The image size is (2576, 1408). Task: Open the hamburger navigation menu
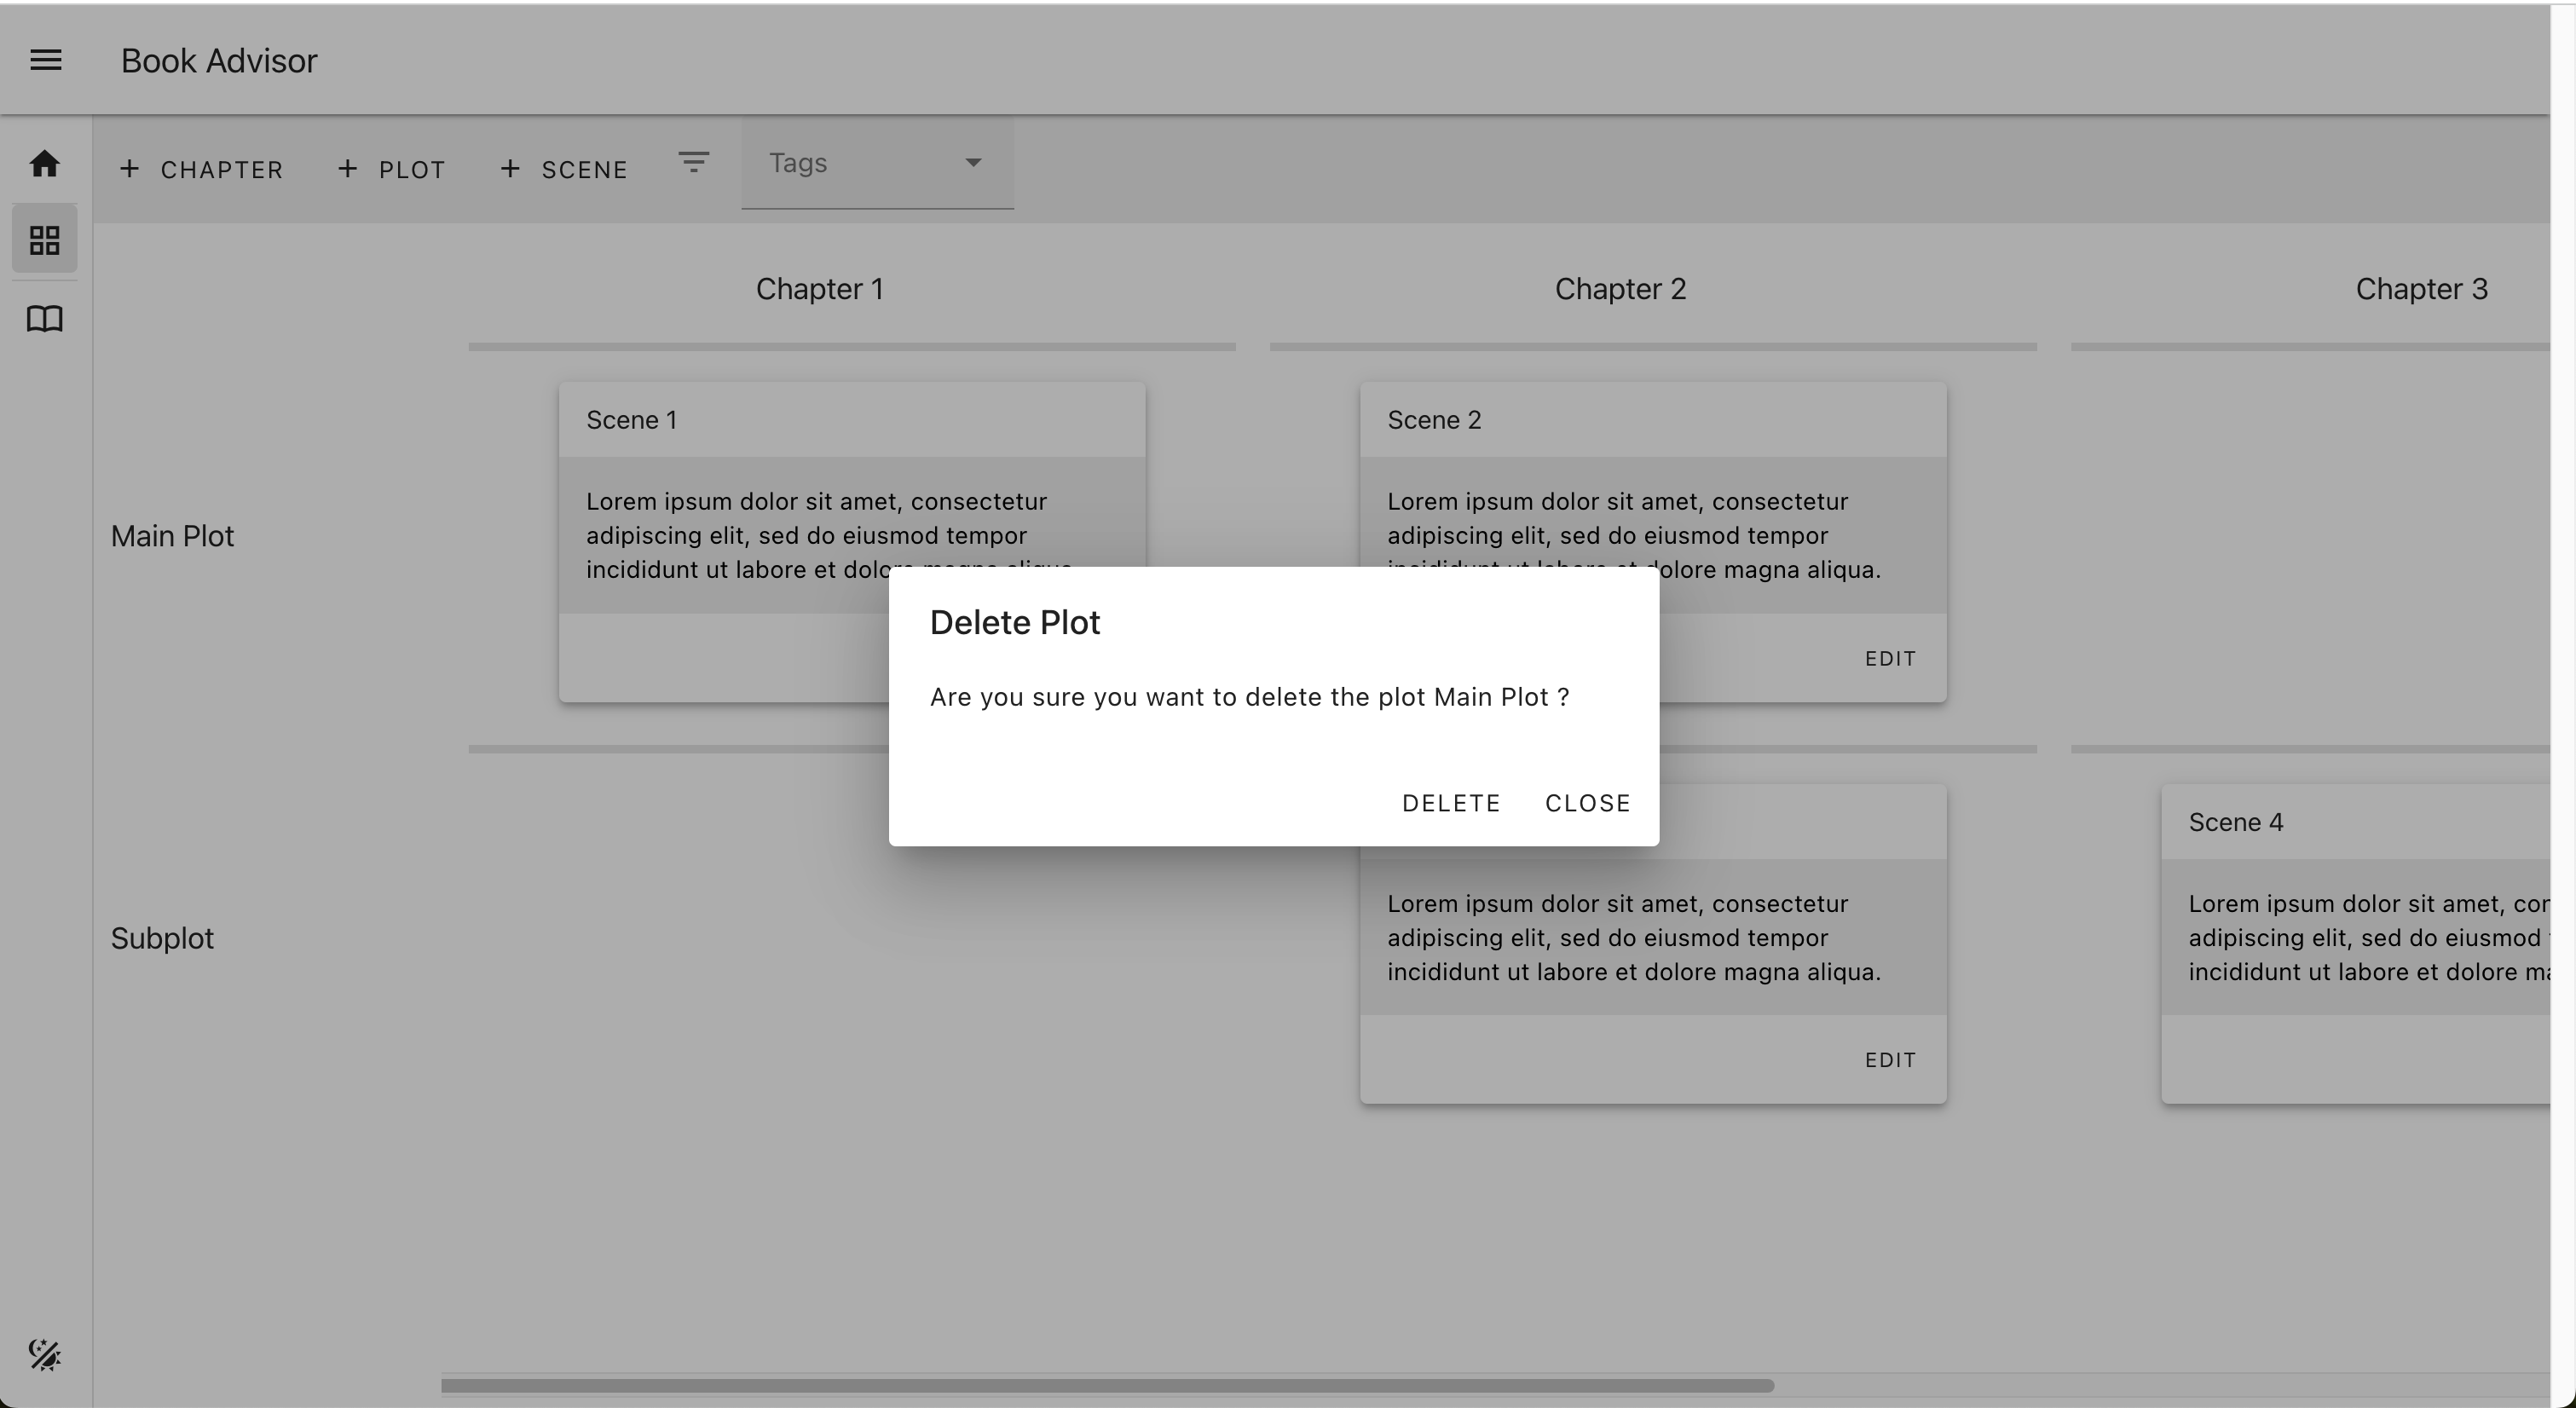pos(46,60)
